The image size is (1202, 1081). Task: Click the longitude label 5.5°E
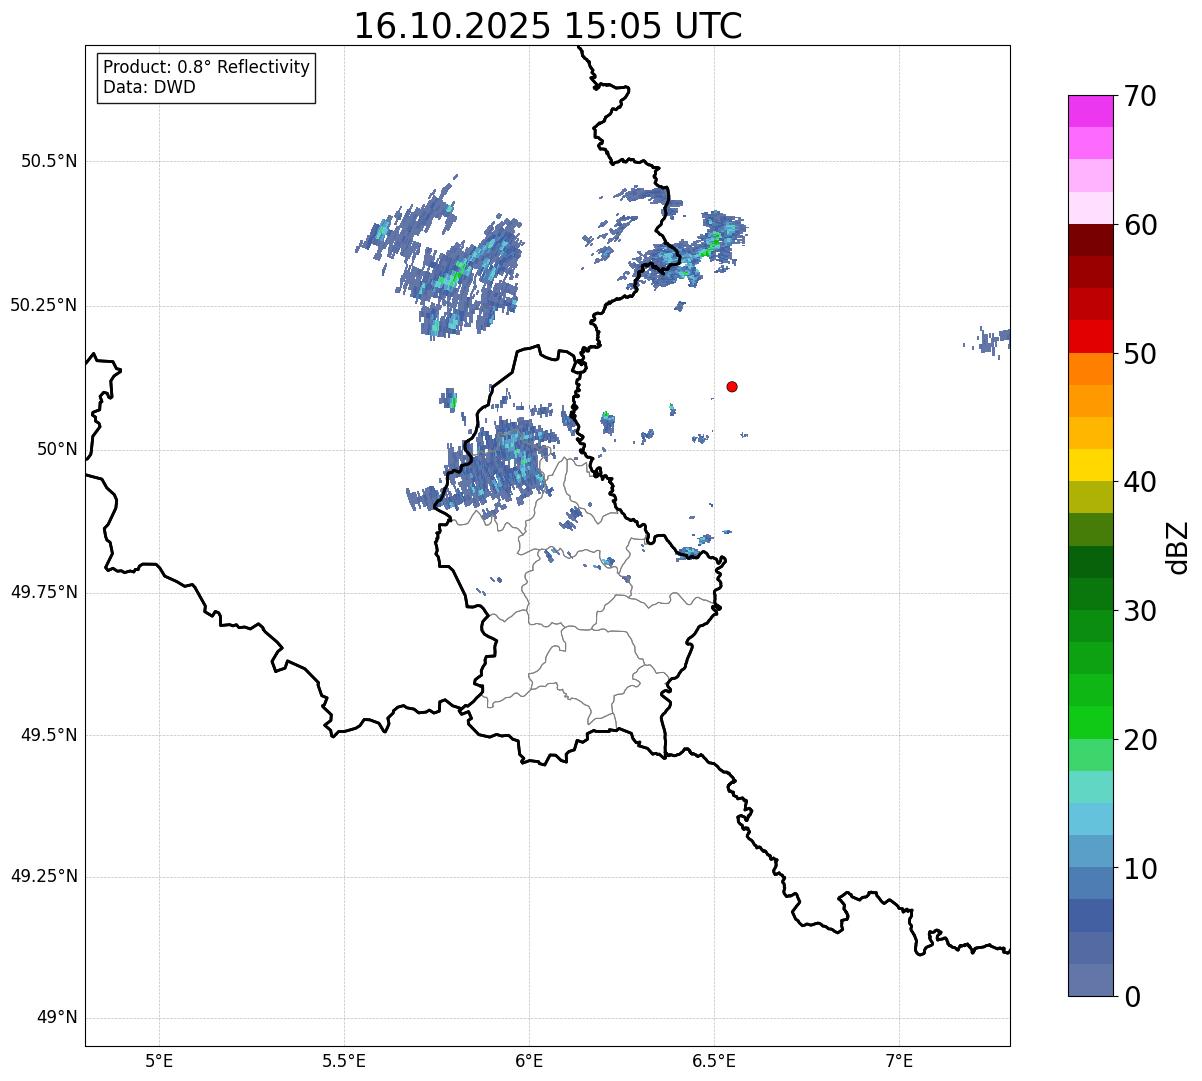[344, 1060]
